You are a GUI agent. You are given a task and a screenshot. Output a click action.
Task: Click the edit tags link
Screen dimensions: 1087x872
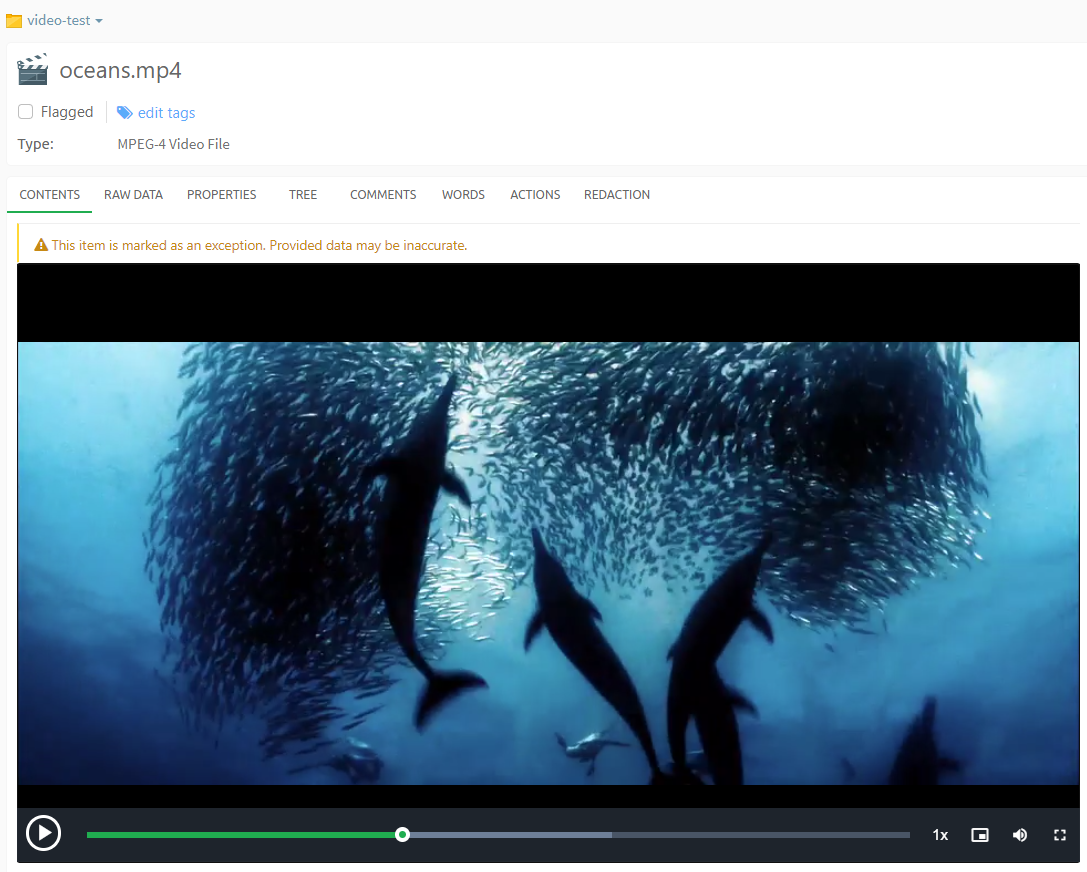pos(166,112)
